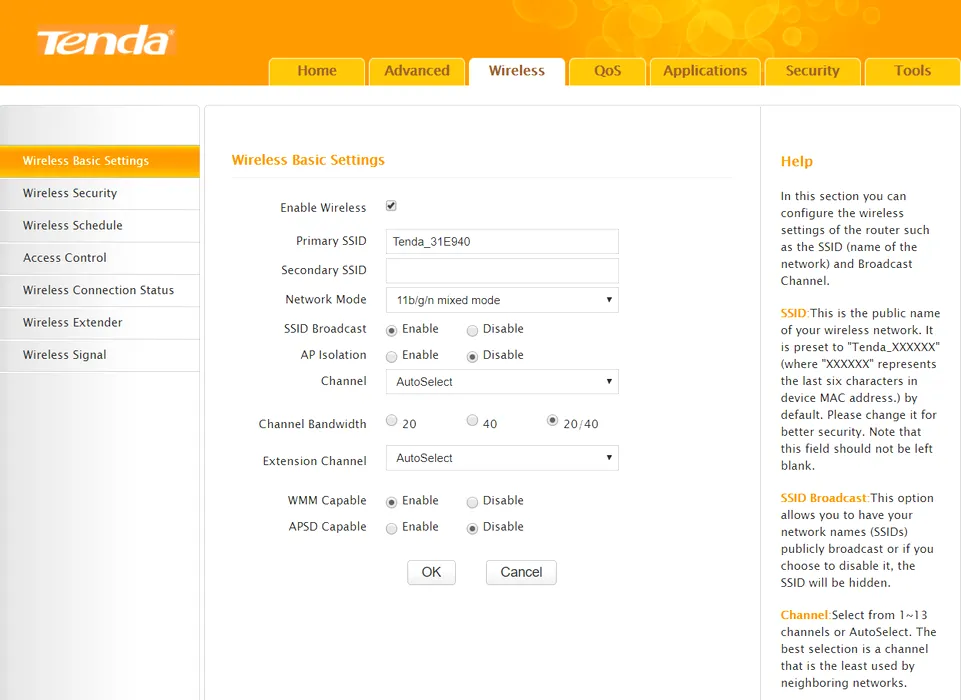961x700 pixels.
Task: Select Disable for SSID Broadcast
Action: coord(472,331)
